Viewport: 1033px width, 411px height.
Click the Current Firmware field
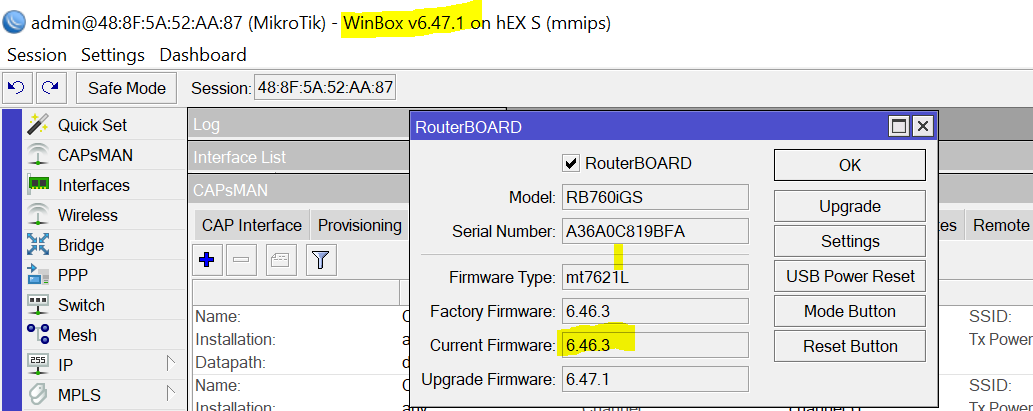[655, 345]
